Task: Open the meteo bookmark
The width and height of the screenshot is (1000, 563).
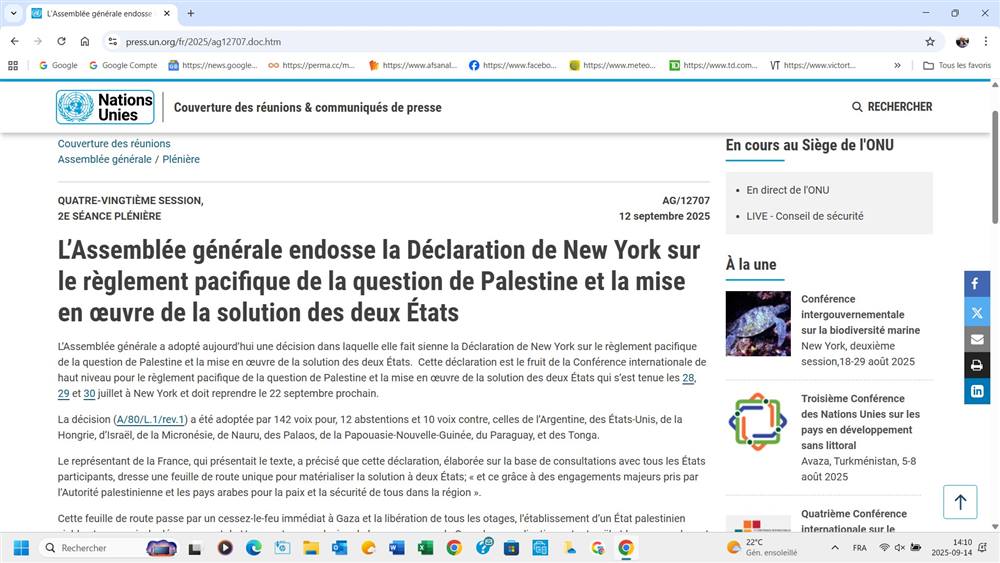Action: pos(612,65)
